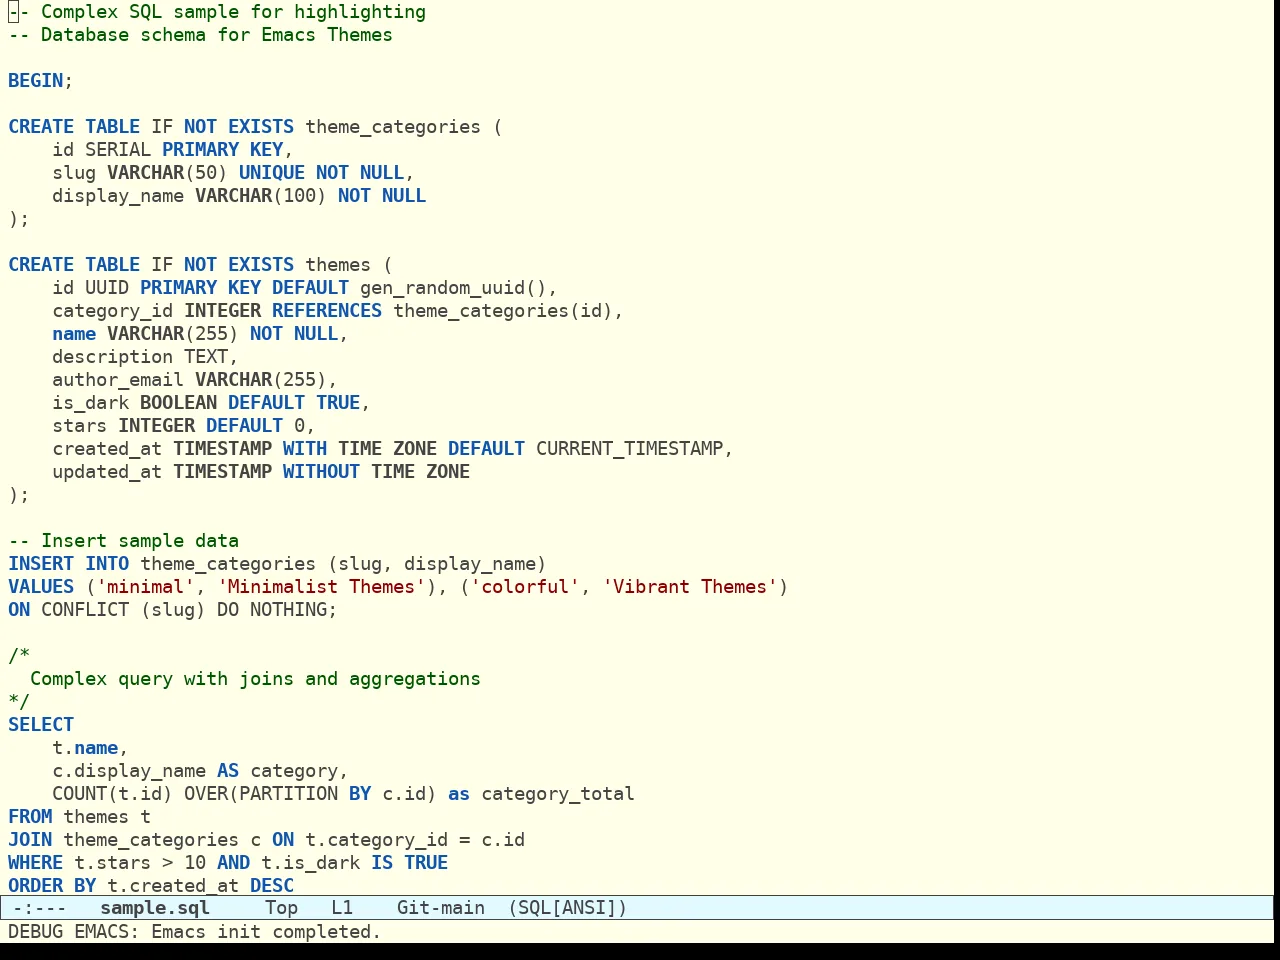Click 'SERIAL' type in the id column line

pos(118,150)
